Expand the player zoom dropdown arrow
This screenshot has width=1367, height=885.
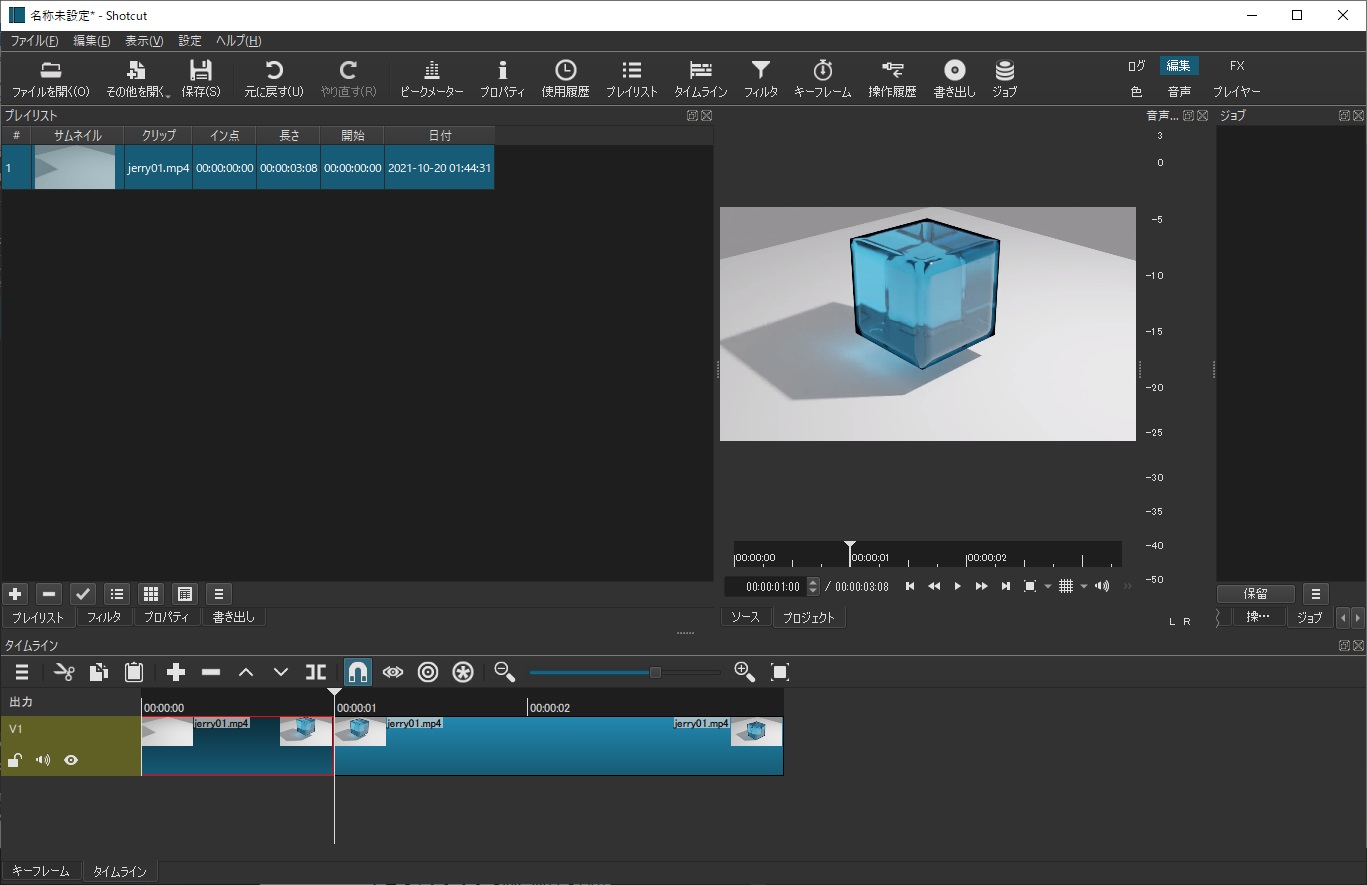(x=1048, y=587)
